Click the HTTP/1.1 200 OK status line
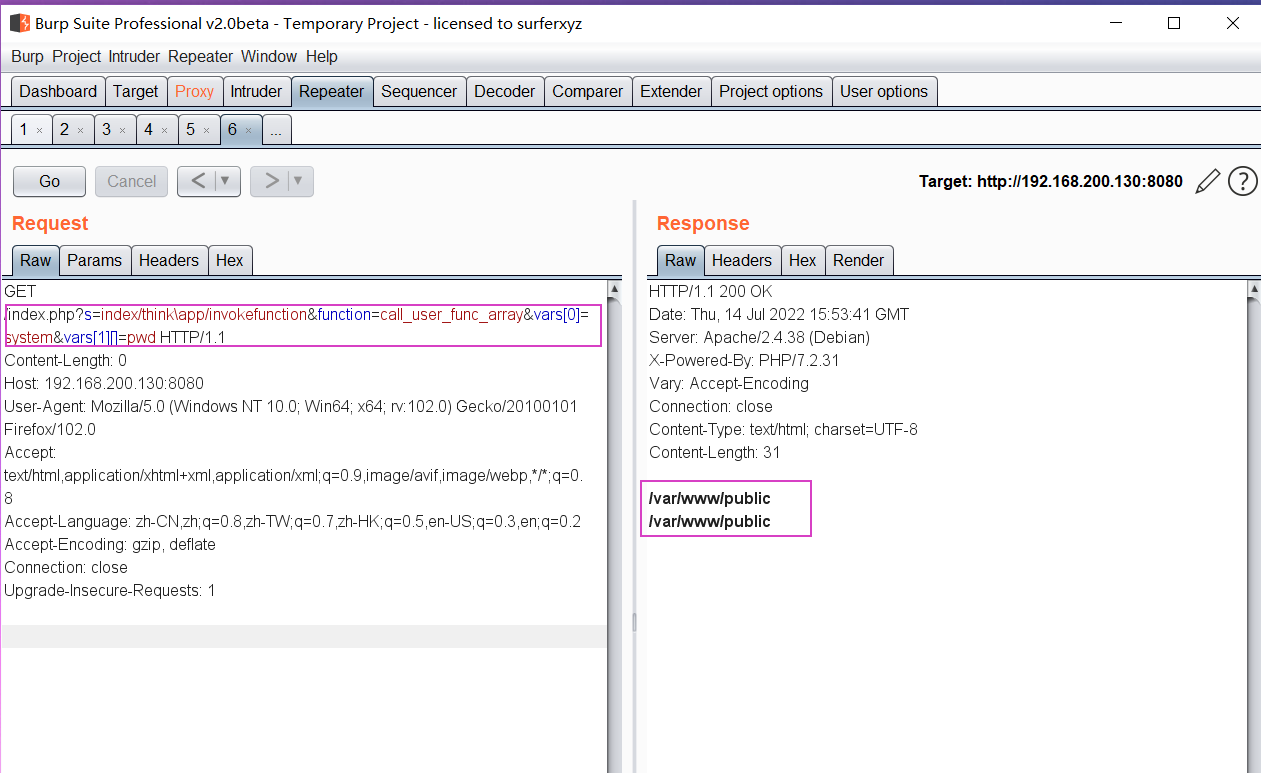Viewport: 1261px width, 773px height. pos(711,292)
